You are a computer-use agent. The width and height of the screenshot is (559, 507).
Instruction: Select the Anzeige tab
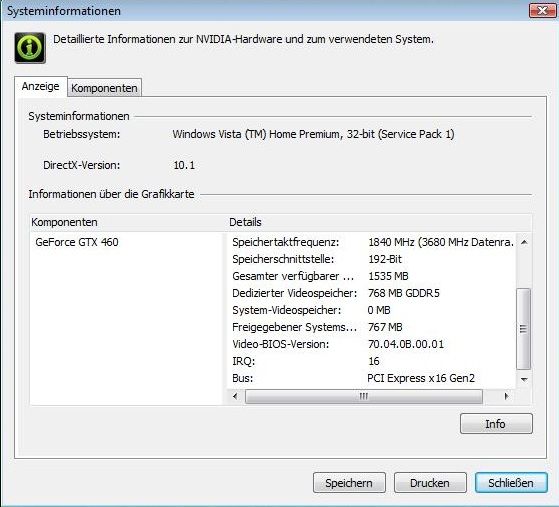tap(41, 86)
